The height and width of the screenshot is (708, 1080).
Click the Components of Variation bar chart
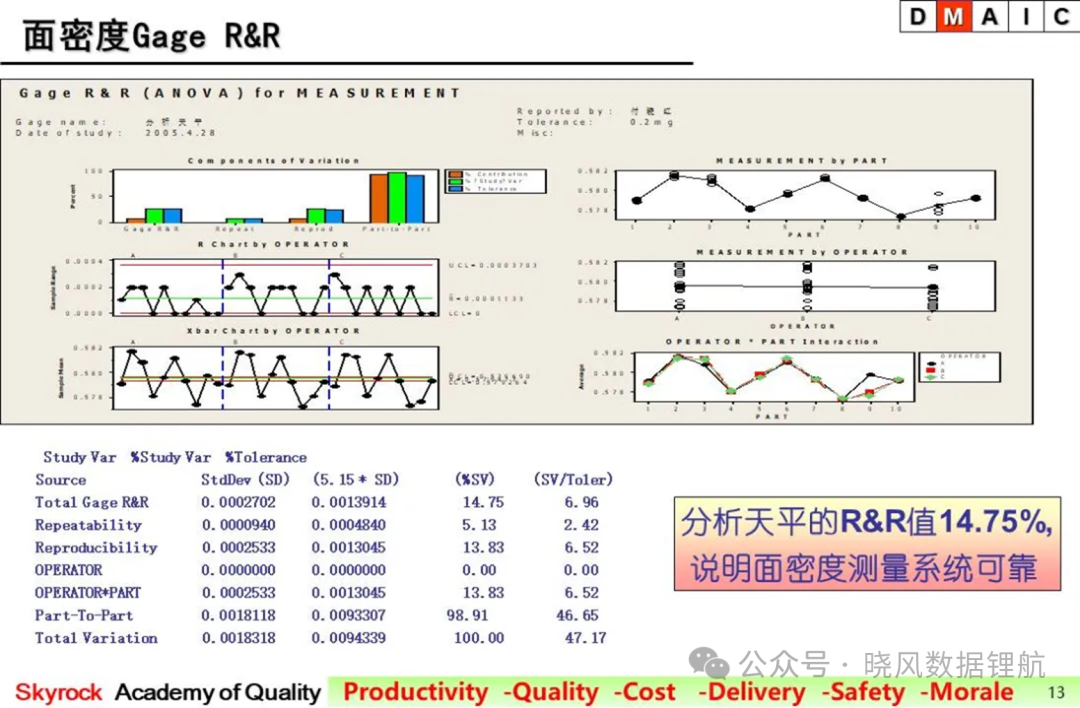point(276,196)
